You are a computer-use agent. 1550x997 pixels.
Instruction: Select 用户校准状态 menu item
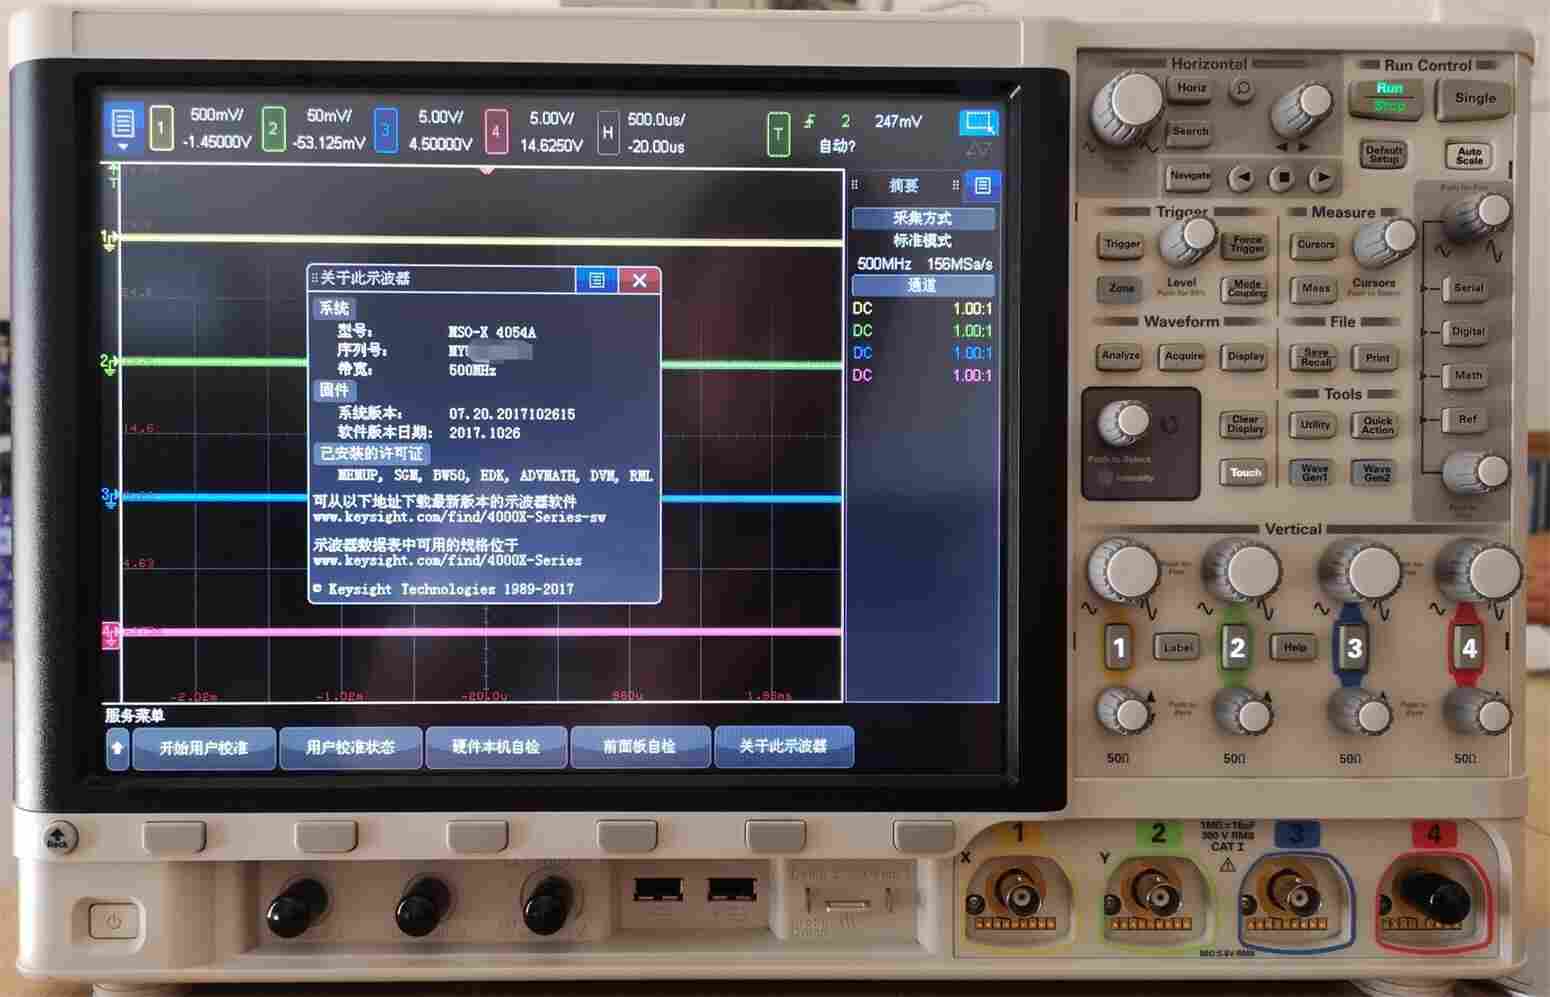[350, 747]
